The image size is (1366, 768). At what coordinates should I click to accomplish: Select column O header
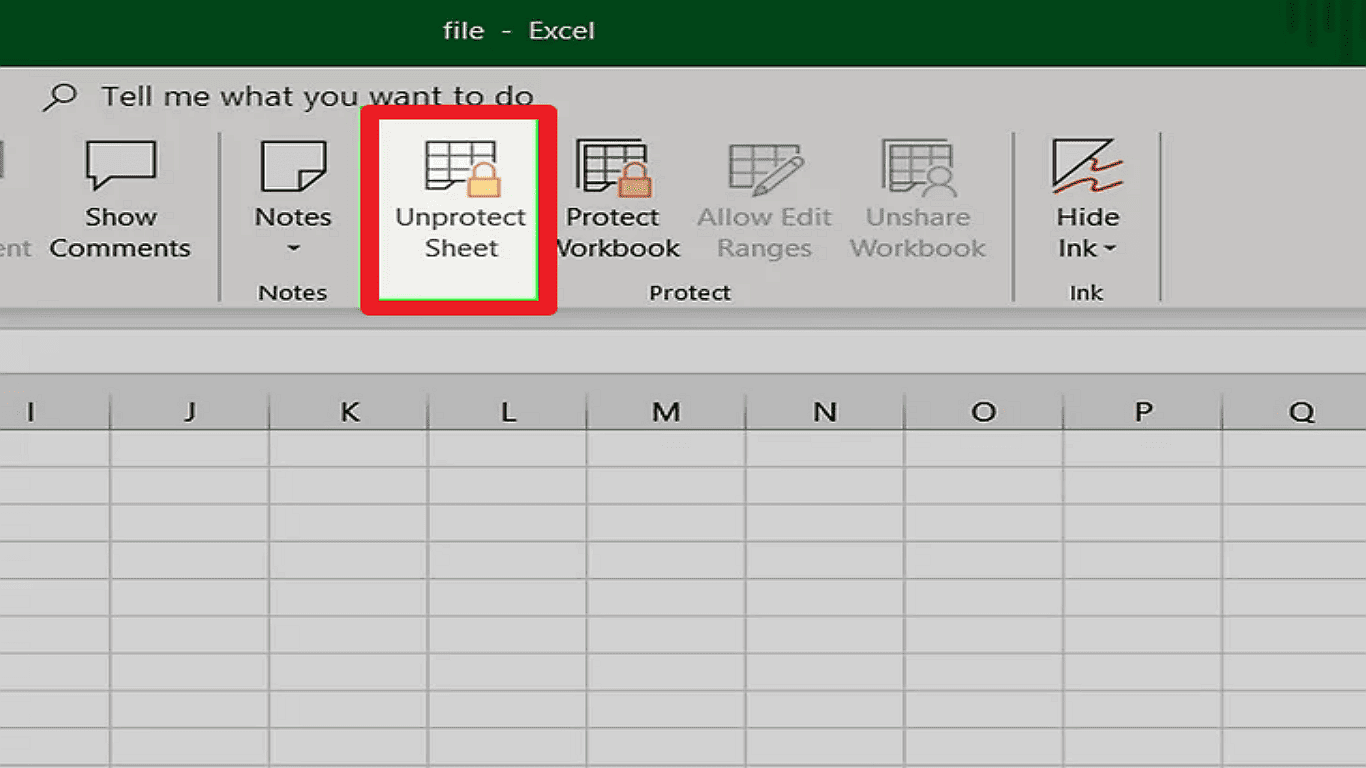click(984, 411)
